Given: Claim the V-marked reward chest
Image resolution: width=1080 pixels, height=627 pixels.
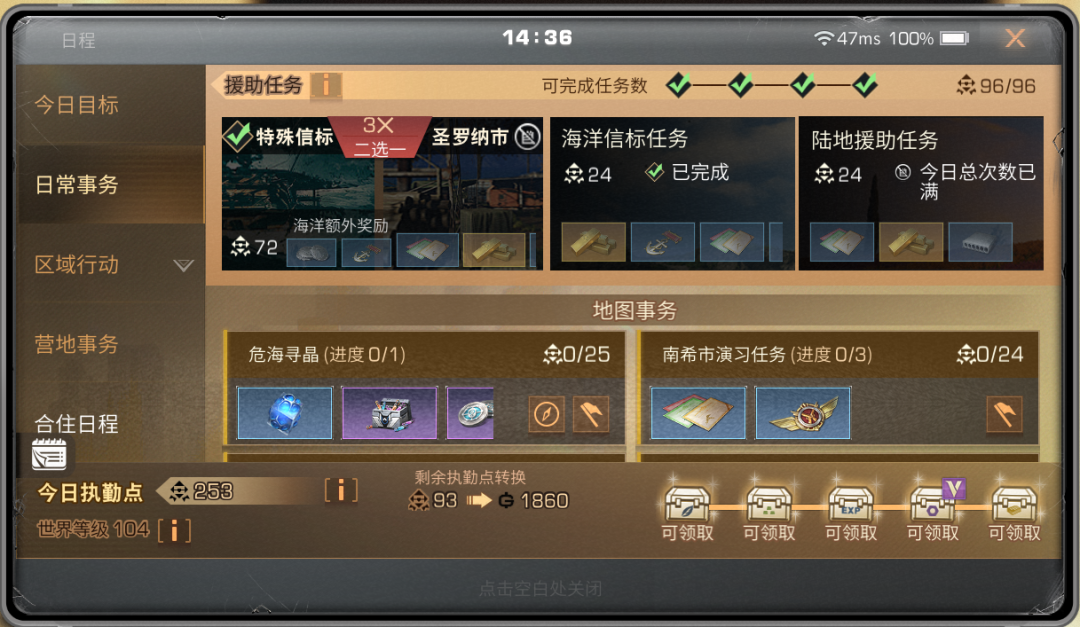Looking at the screenshot, I should (934, 503).
